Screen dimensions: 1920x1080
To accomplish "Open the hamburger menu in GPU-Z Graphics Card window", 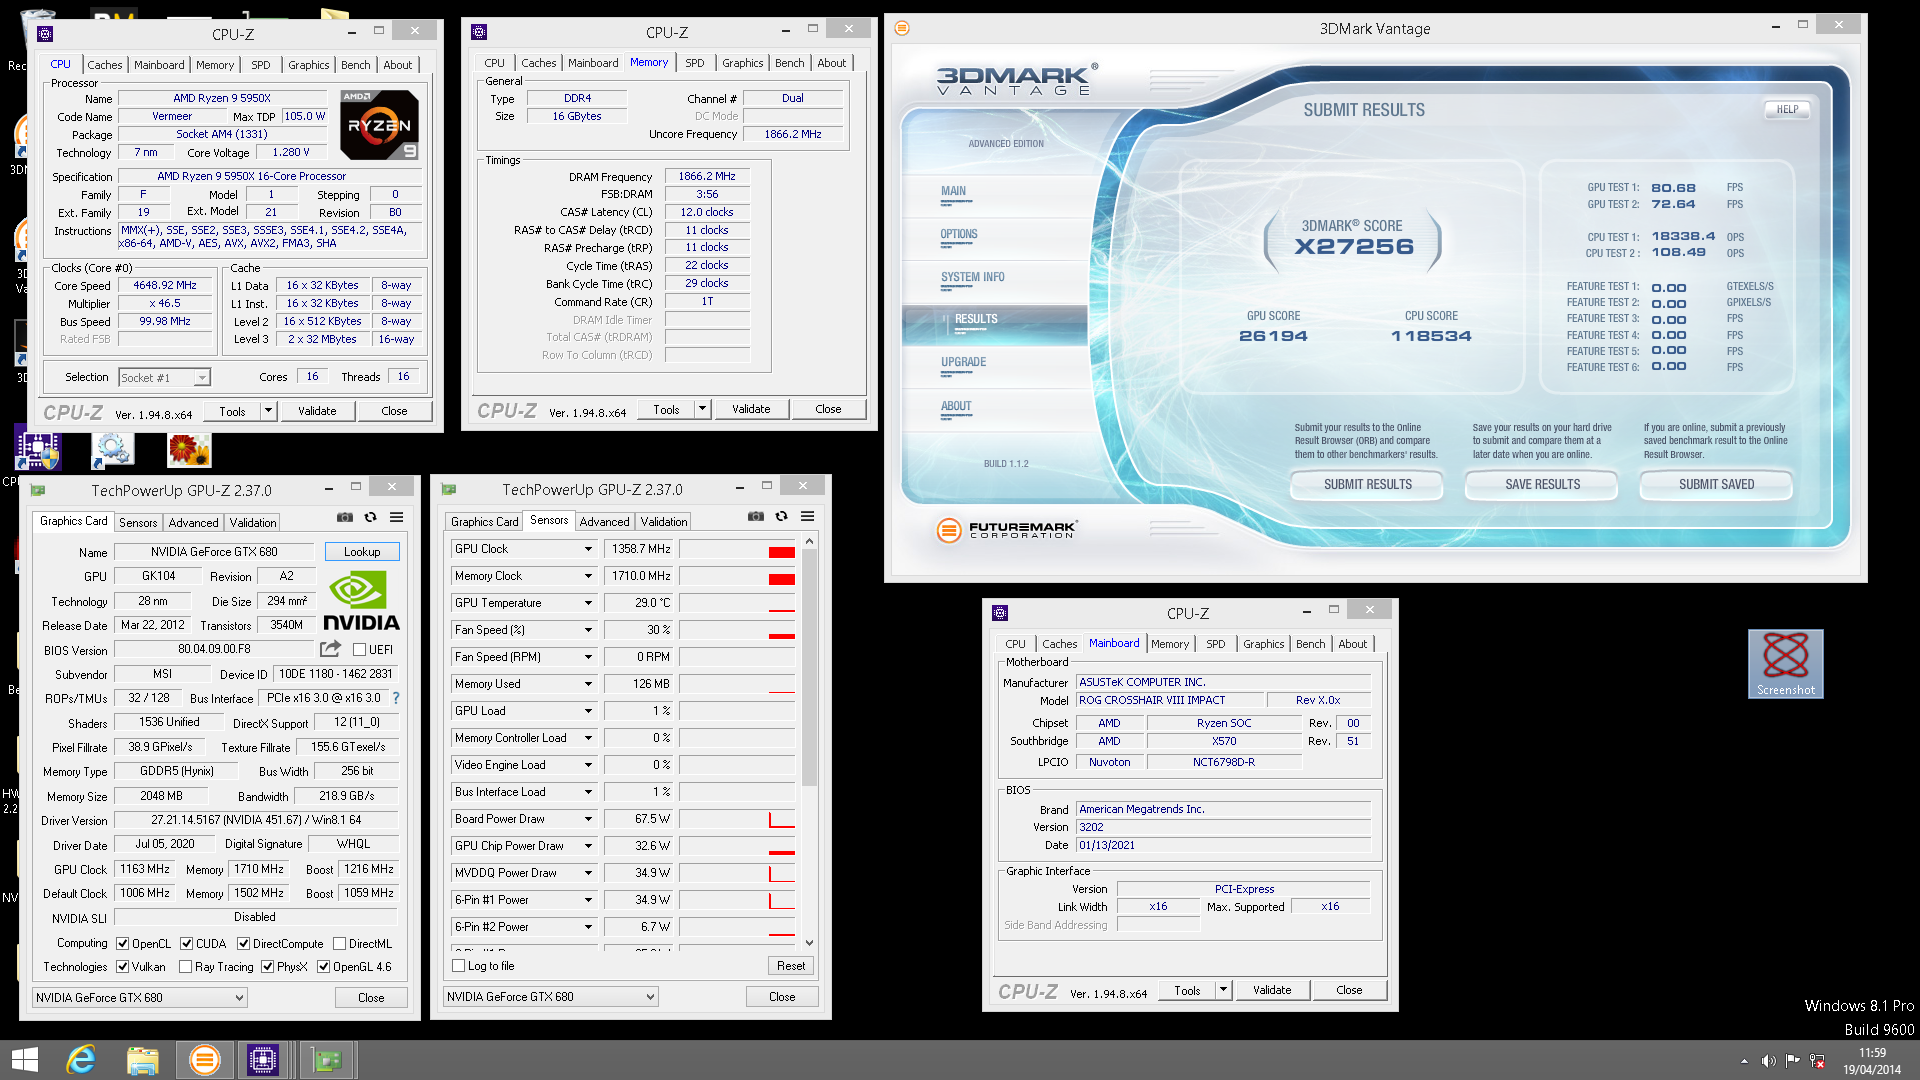I will pyautogui.click(x=397, y=517).
